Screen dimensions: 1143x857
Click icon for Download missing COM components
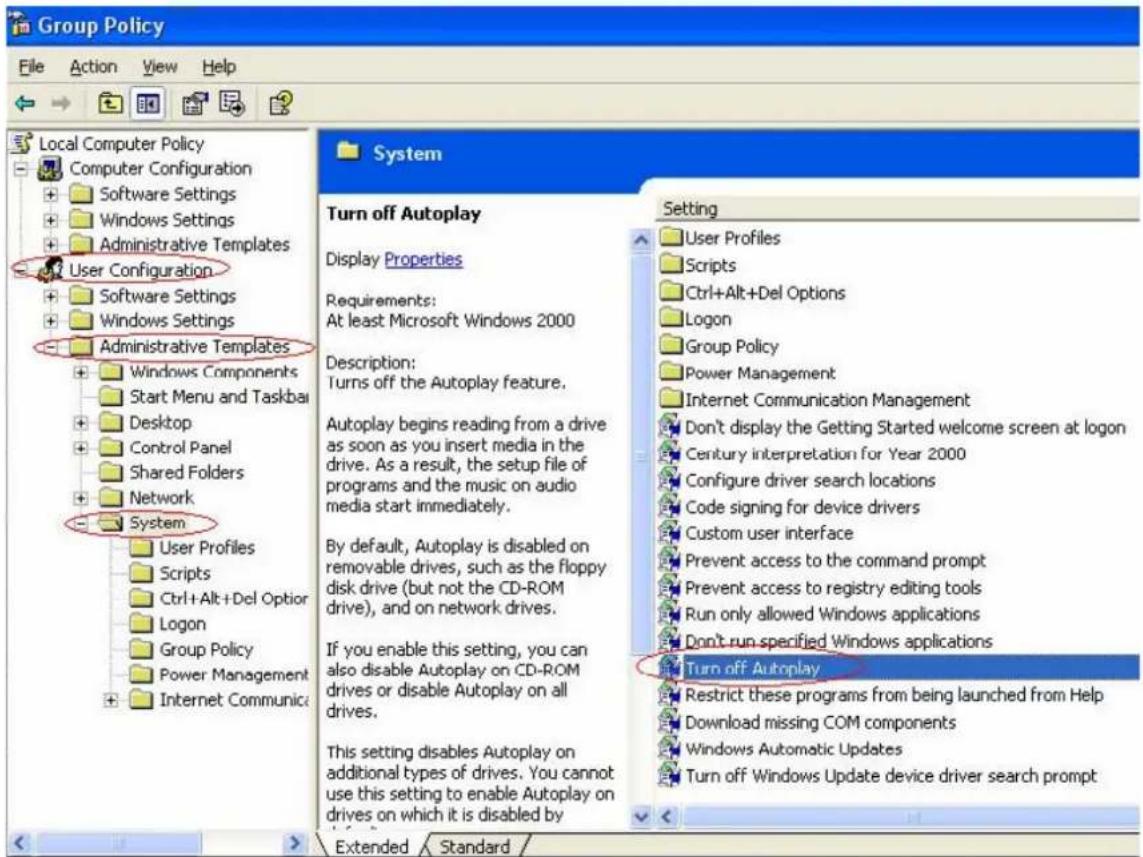(x=669, y=721)
